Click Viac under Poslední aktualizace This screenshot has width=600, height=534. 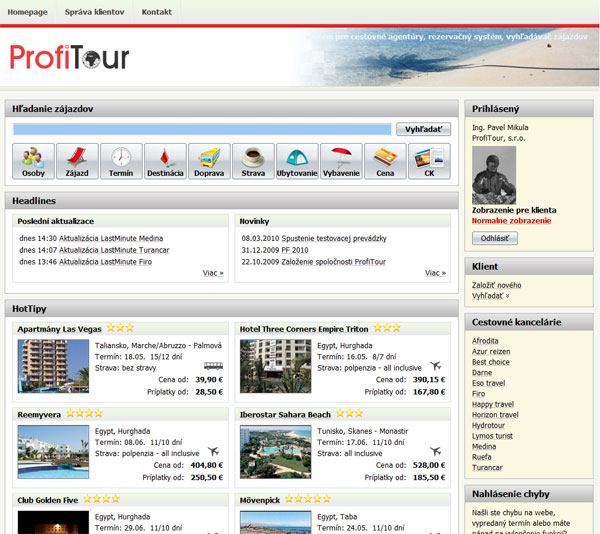(x=213, y=273)
